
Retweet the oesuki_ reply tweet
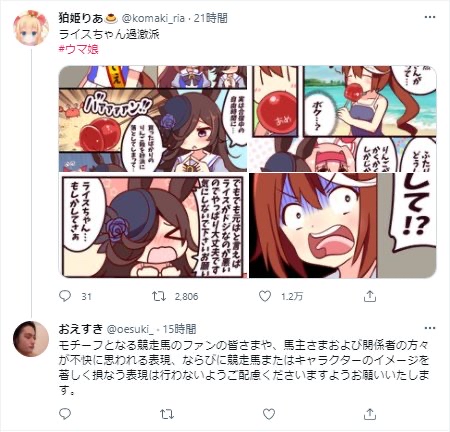tap(167, 414)
